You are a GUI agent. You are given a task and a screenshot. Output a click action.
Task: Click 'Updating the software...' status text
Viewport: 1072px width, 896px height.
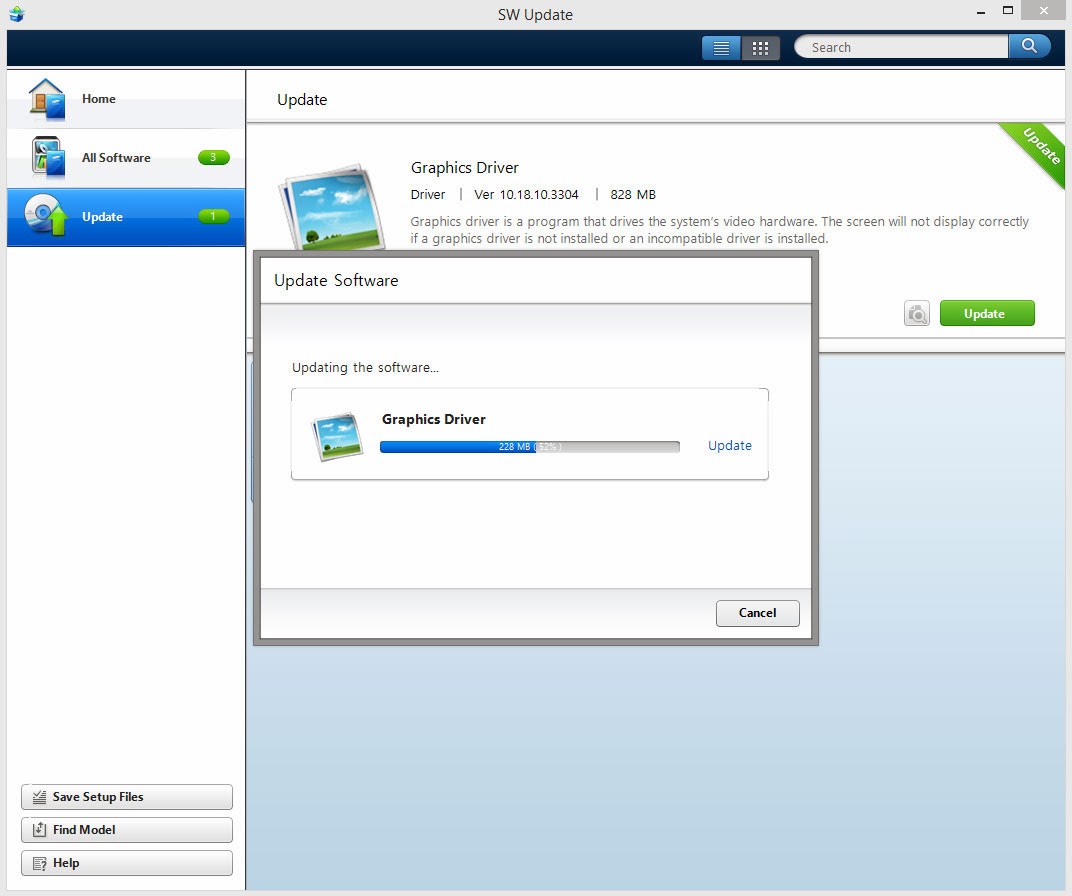pyautogui.click(x=365, y=368)
